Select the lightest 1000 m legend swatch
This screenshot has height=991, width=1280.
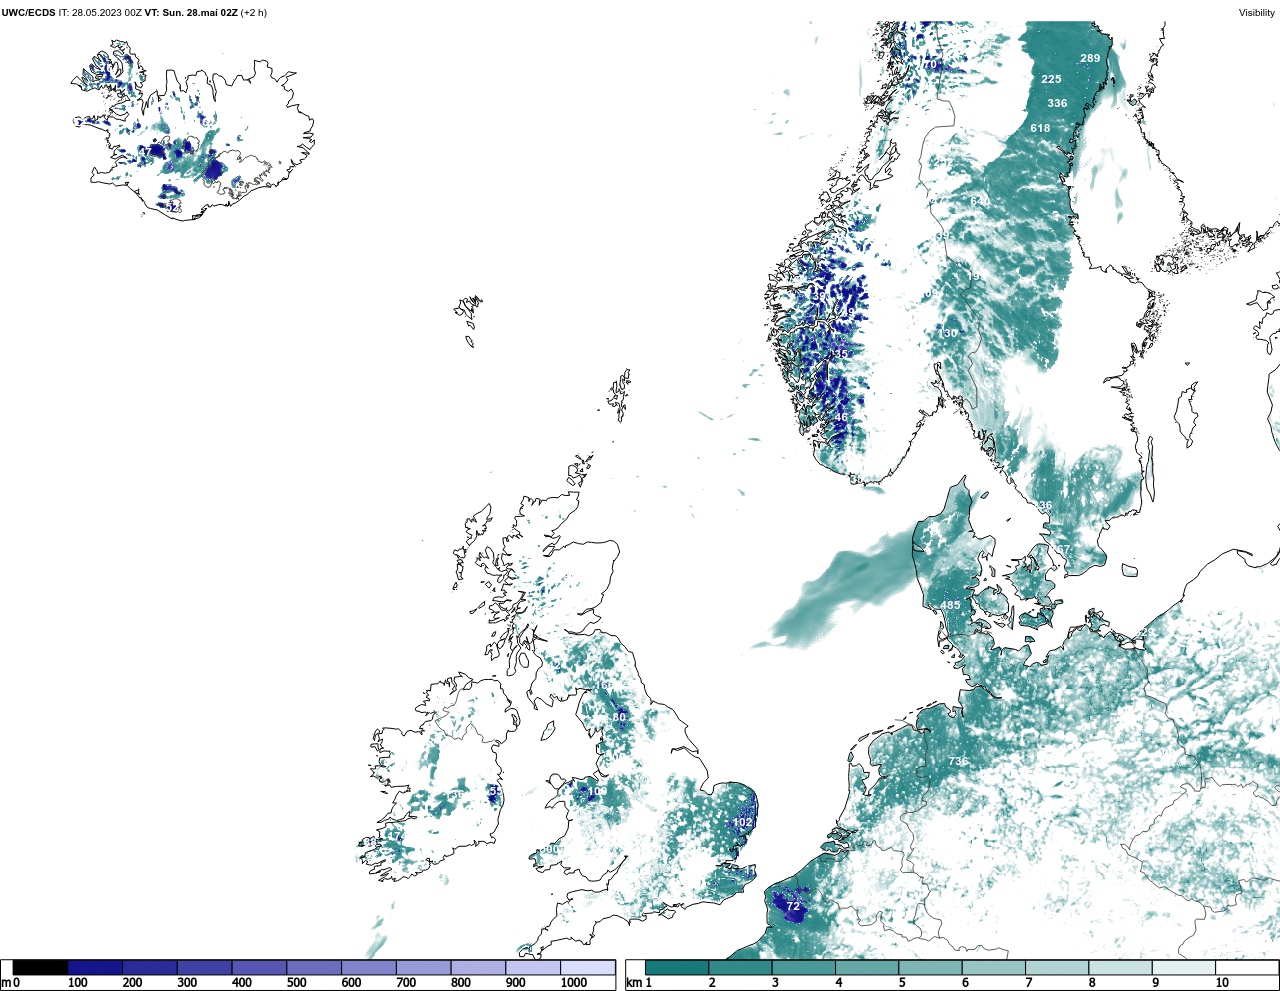587,968
